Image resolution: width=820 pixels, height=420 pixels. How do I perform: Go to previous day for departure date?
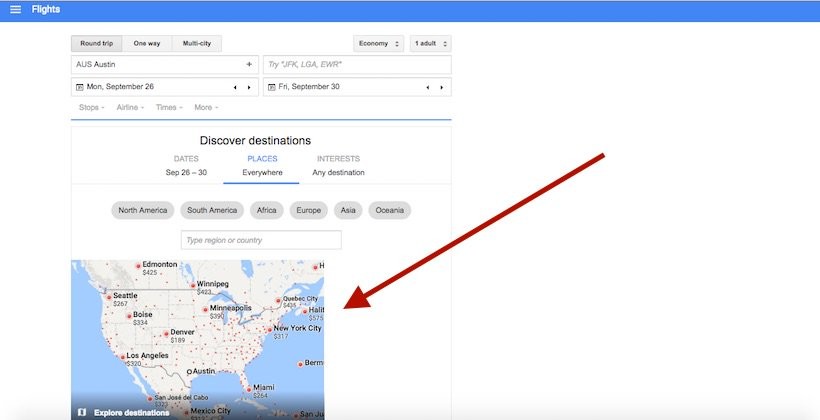pyautogui.click(x=236, y=87)
